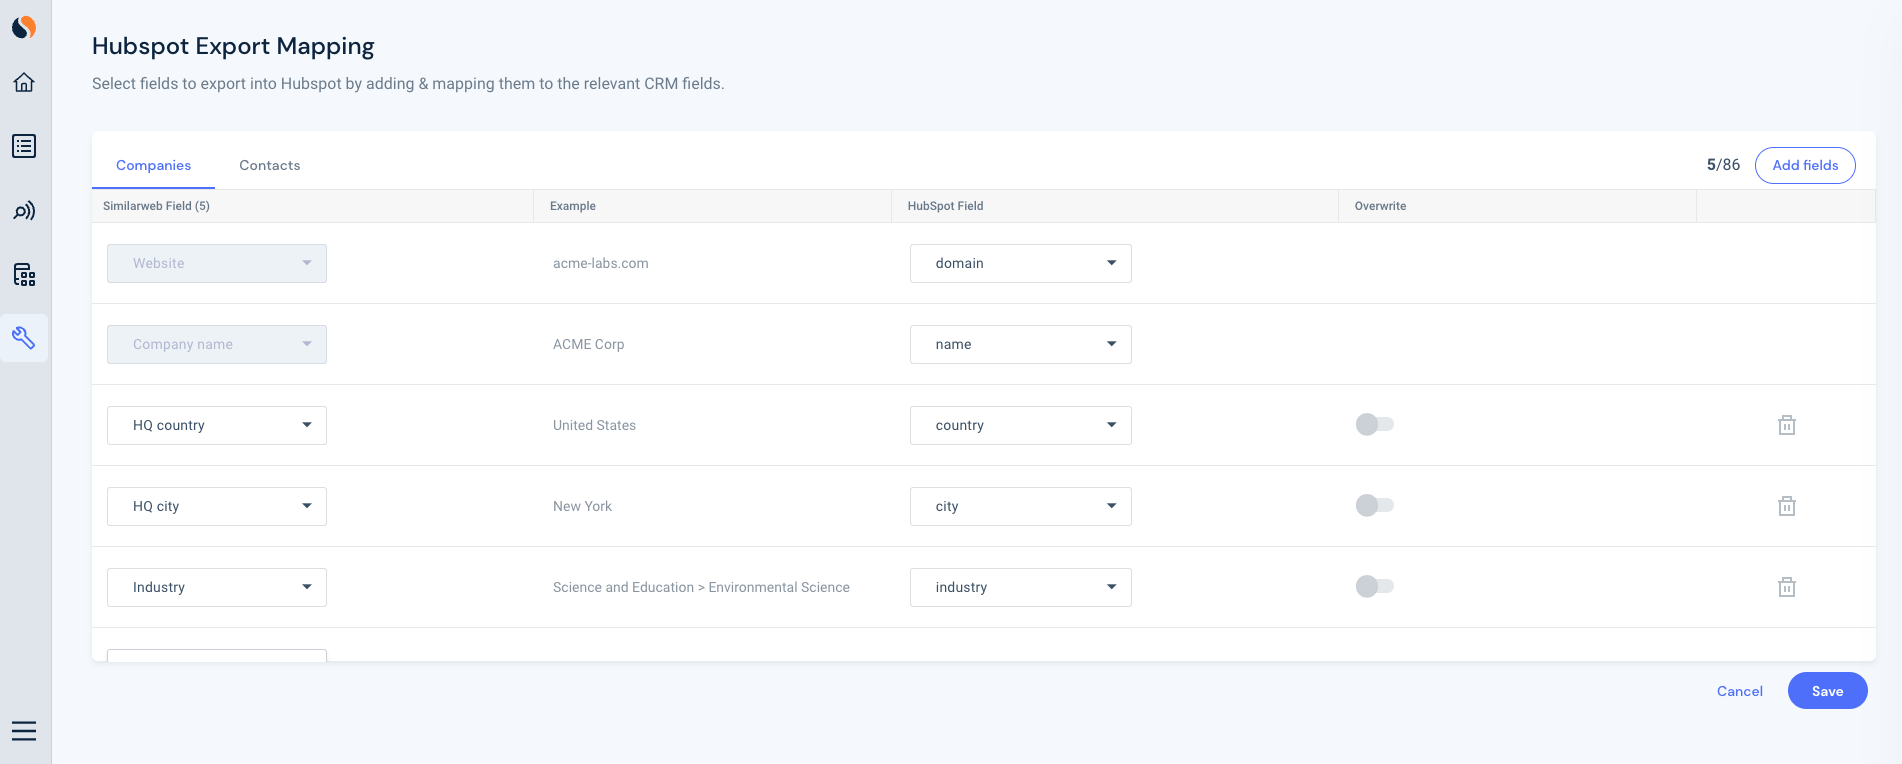Click the Save button

tap(1827, 691)
